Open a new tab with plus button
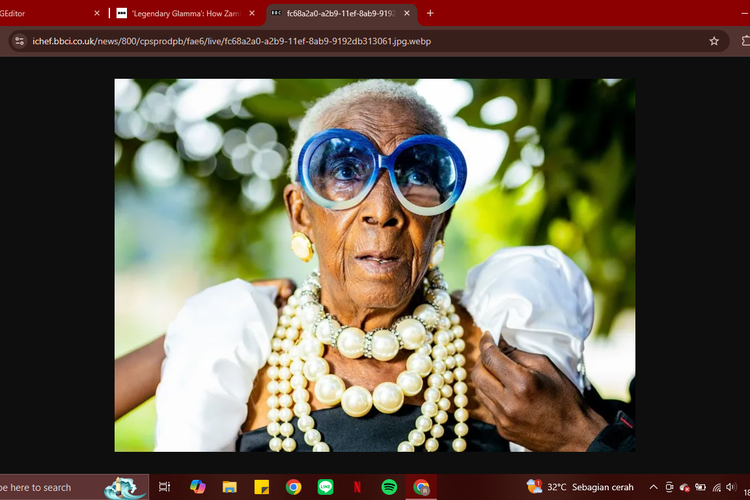Viewport: 750px width, 500px height. tap(430, 13)
